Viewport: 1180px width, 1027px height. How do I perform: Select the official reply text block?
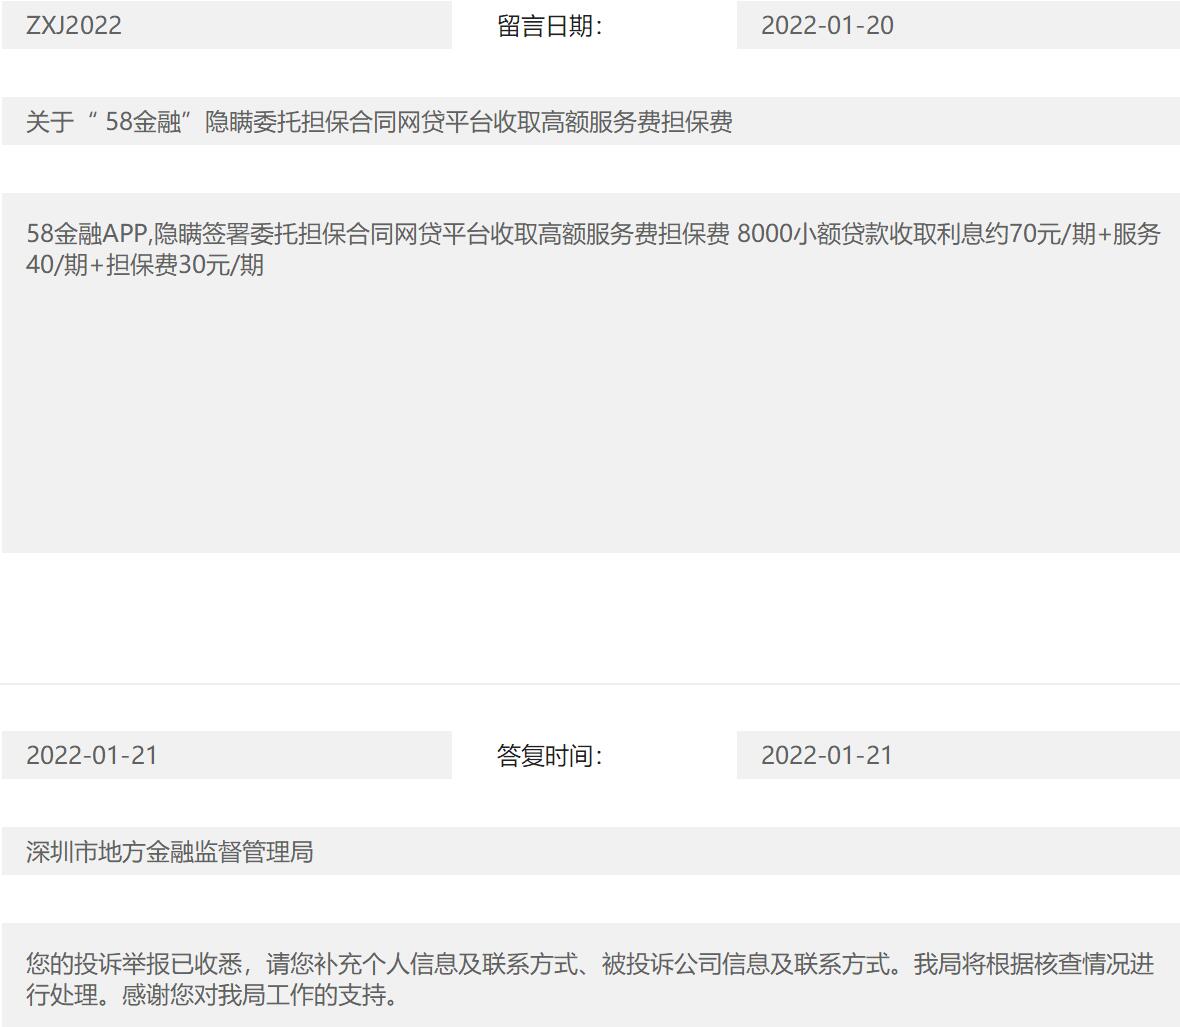coord(590,975)
